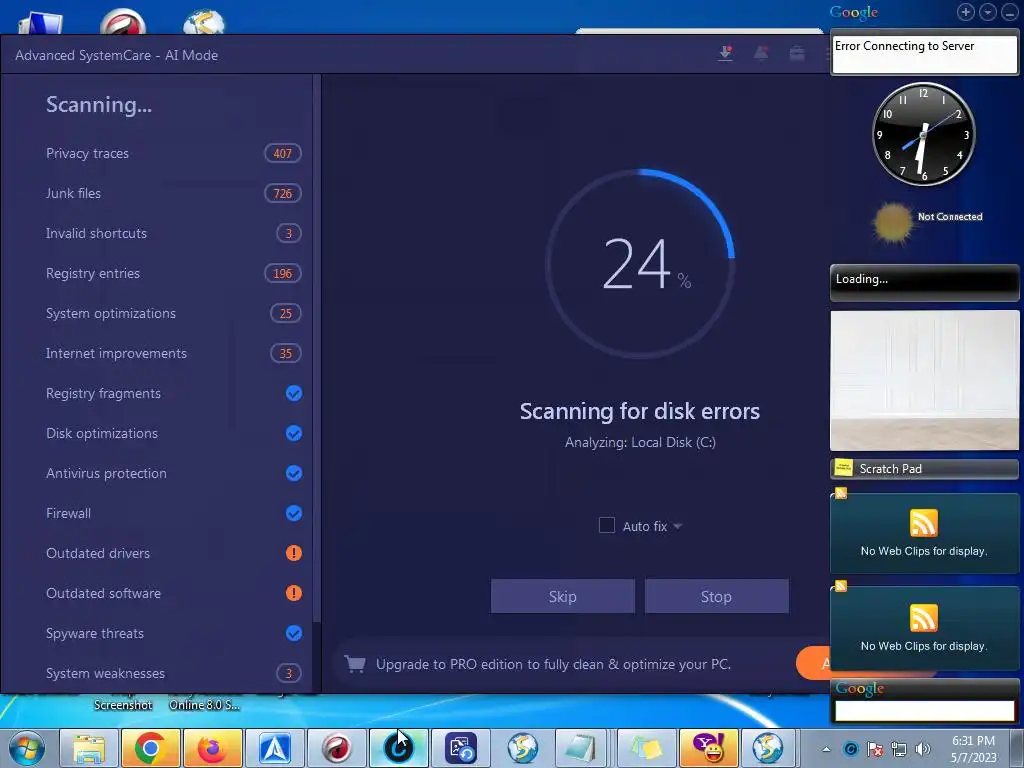Click the Registry fragments check mark
This screenshot has width=1024, height=768.
294,393
